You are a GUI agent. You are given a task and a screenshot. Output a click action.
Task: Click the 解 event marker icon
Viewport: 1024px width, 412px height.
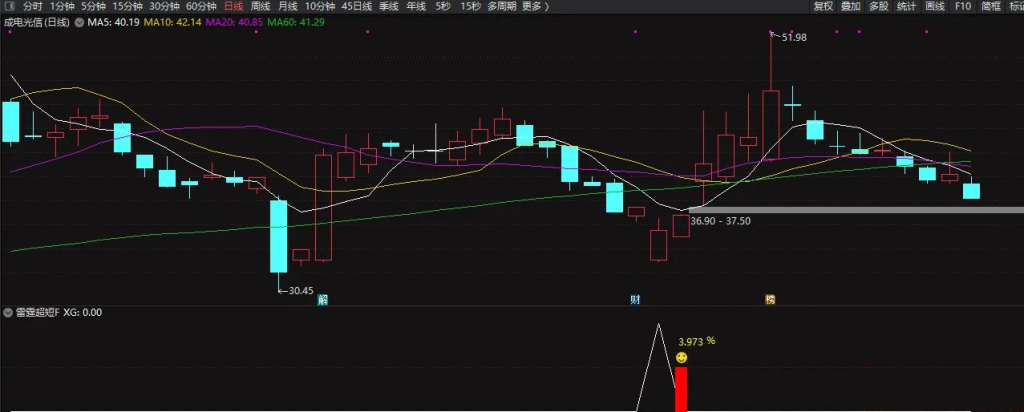click(323, 299)
